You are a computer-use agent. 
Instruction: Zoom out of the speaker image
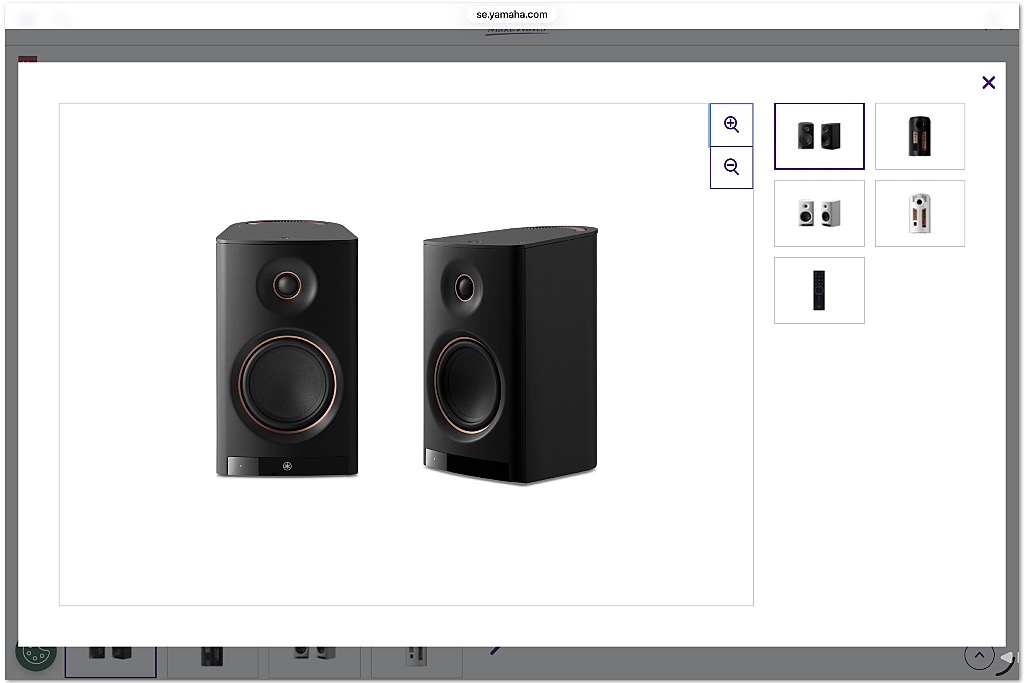[x=731, y=167]
